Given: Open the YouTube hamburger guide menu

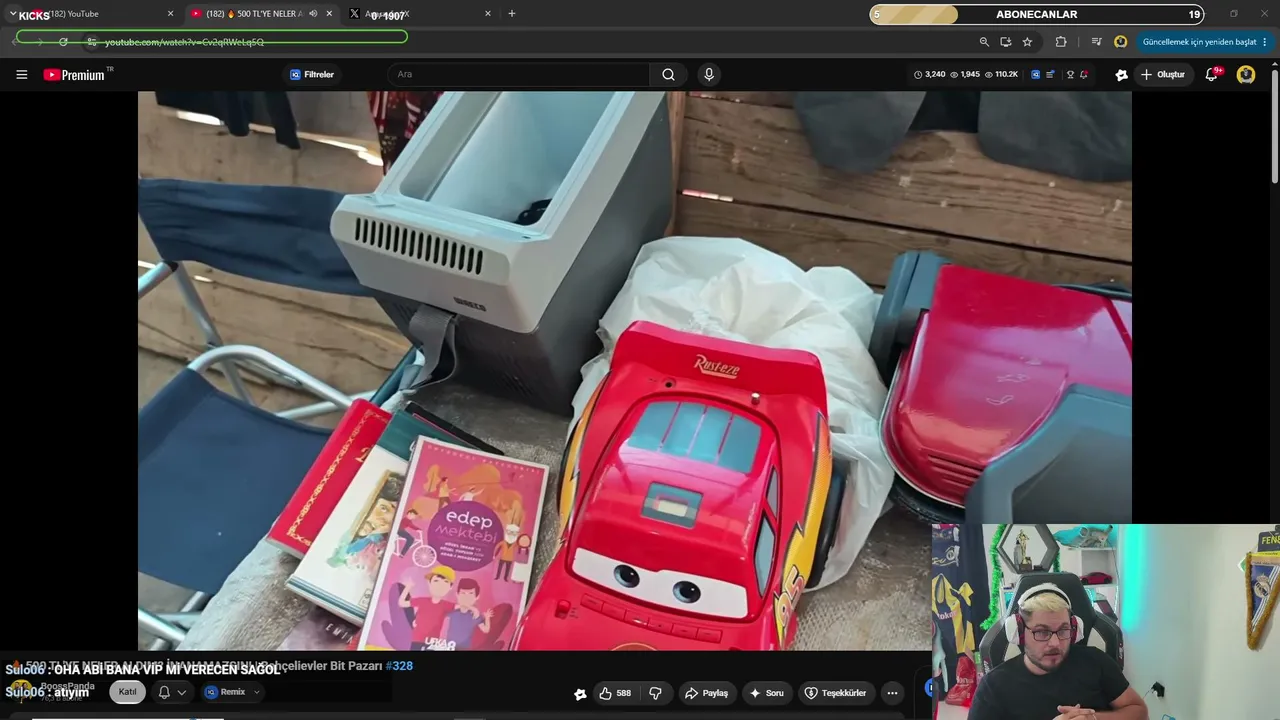Looking at the screenshot, I should (x=21, y=75).
